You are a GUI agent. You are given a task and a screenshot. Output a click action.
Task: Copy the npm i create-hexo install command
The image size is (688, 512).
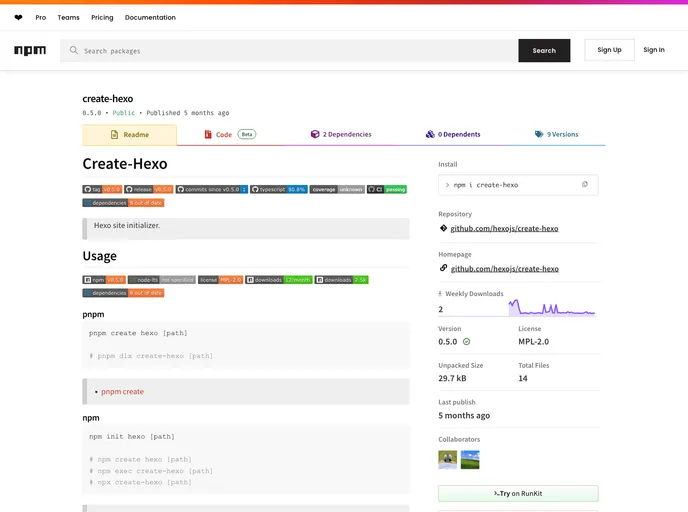(584, 185)
